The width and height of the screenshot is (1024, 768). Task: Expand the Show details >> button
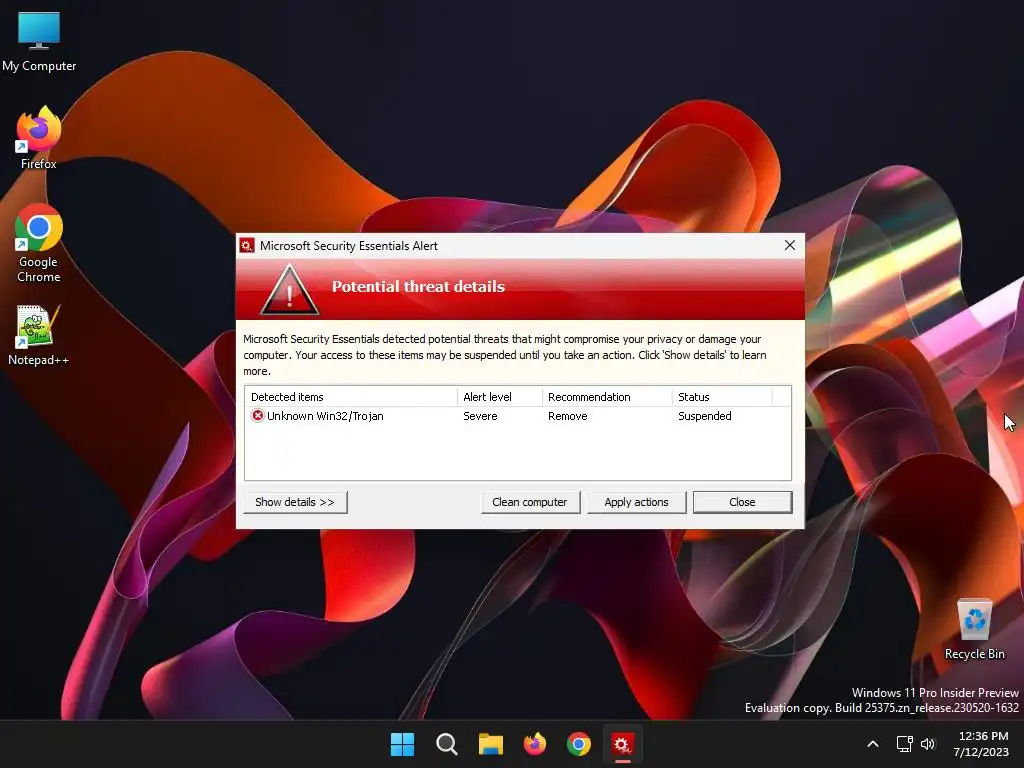(295, 502)
